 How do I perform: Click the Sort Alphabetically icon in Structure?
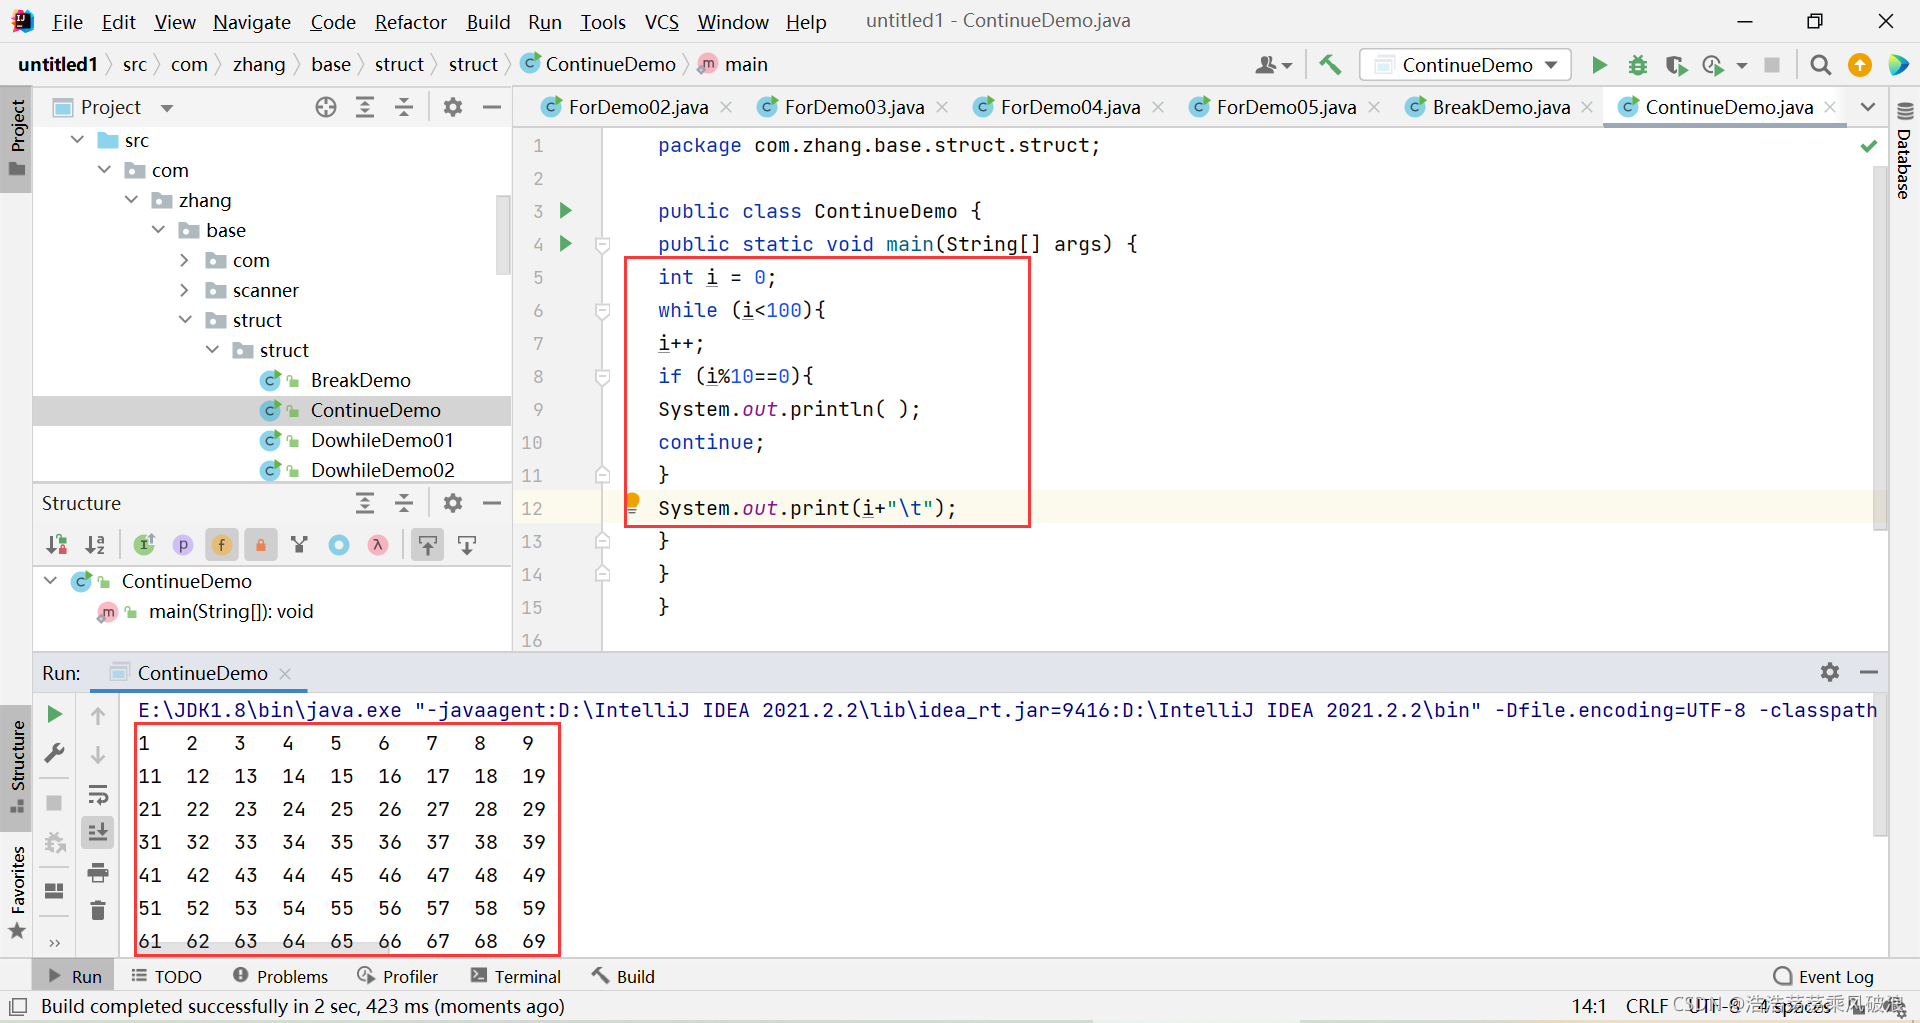pos(95,545)
